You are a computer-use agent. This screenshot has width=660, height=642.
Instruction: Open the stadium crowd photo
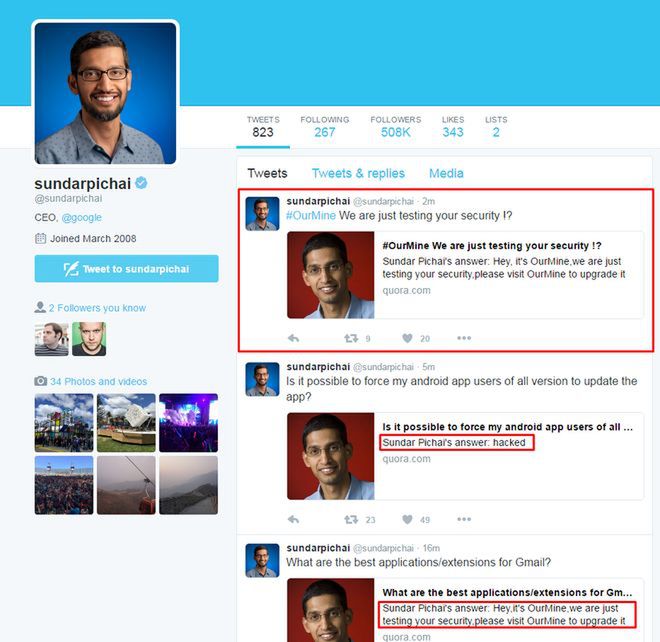point(64,485)
